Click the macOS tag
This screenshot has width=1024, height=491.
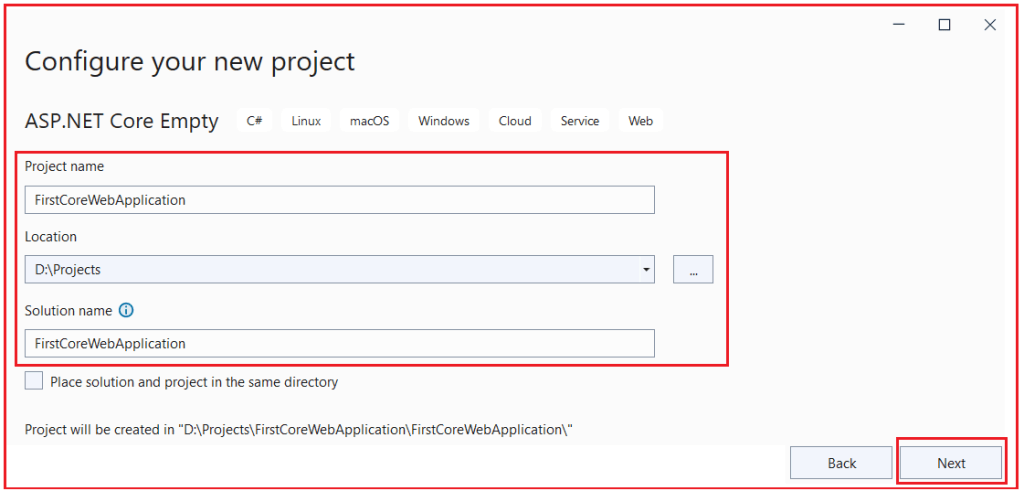click(370, 121)
